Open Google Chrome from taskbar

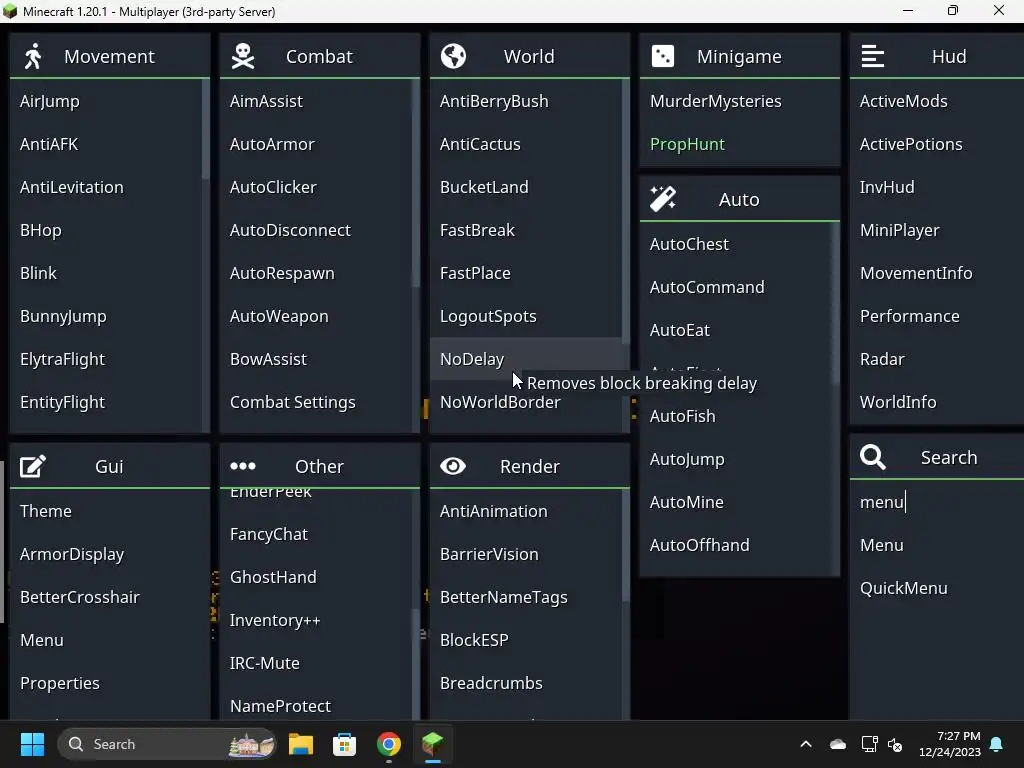389,744
